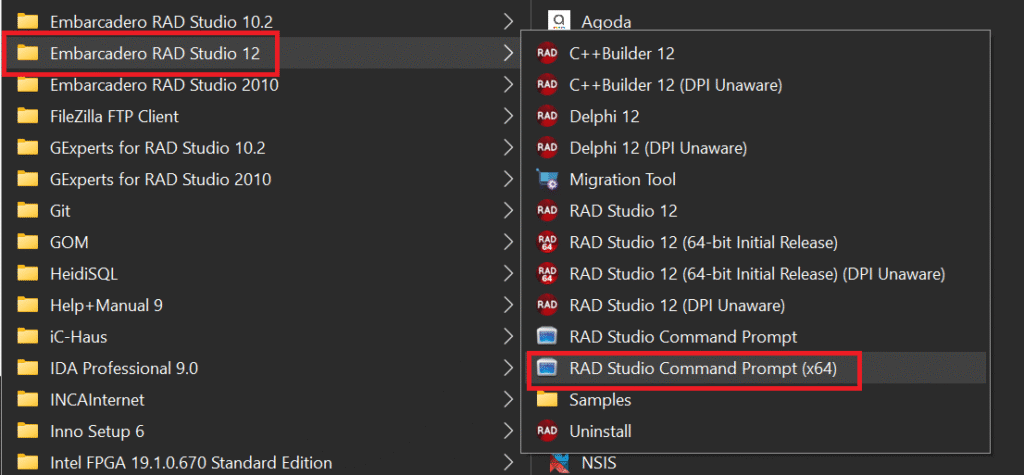Click the NSIS icon
The width and height of the screenshot is (1024, 475).
pyautogui.click(x=558, y=463)
